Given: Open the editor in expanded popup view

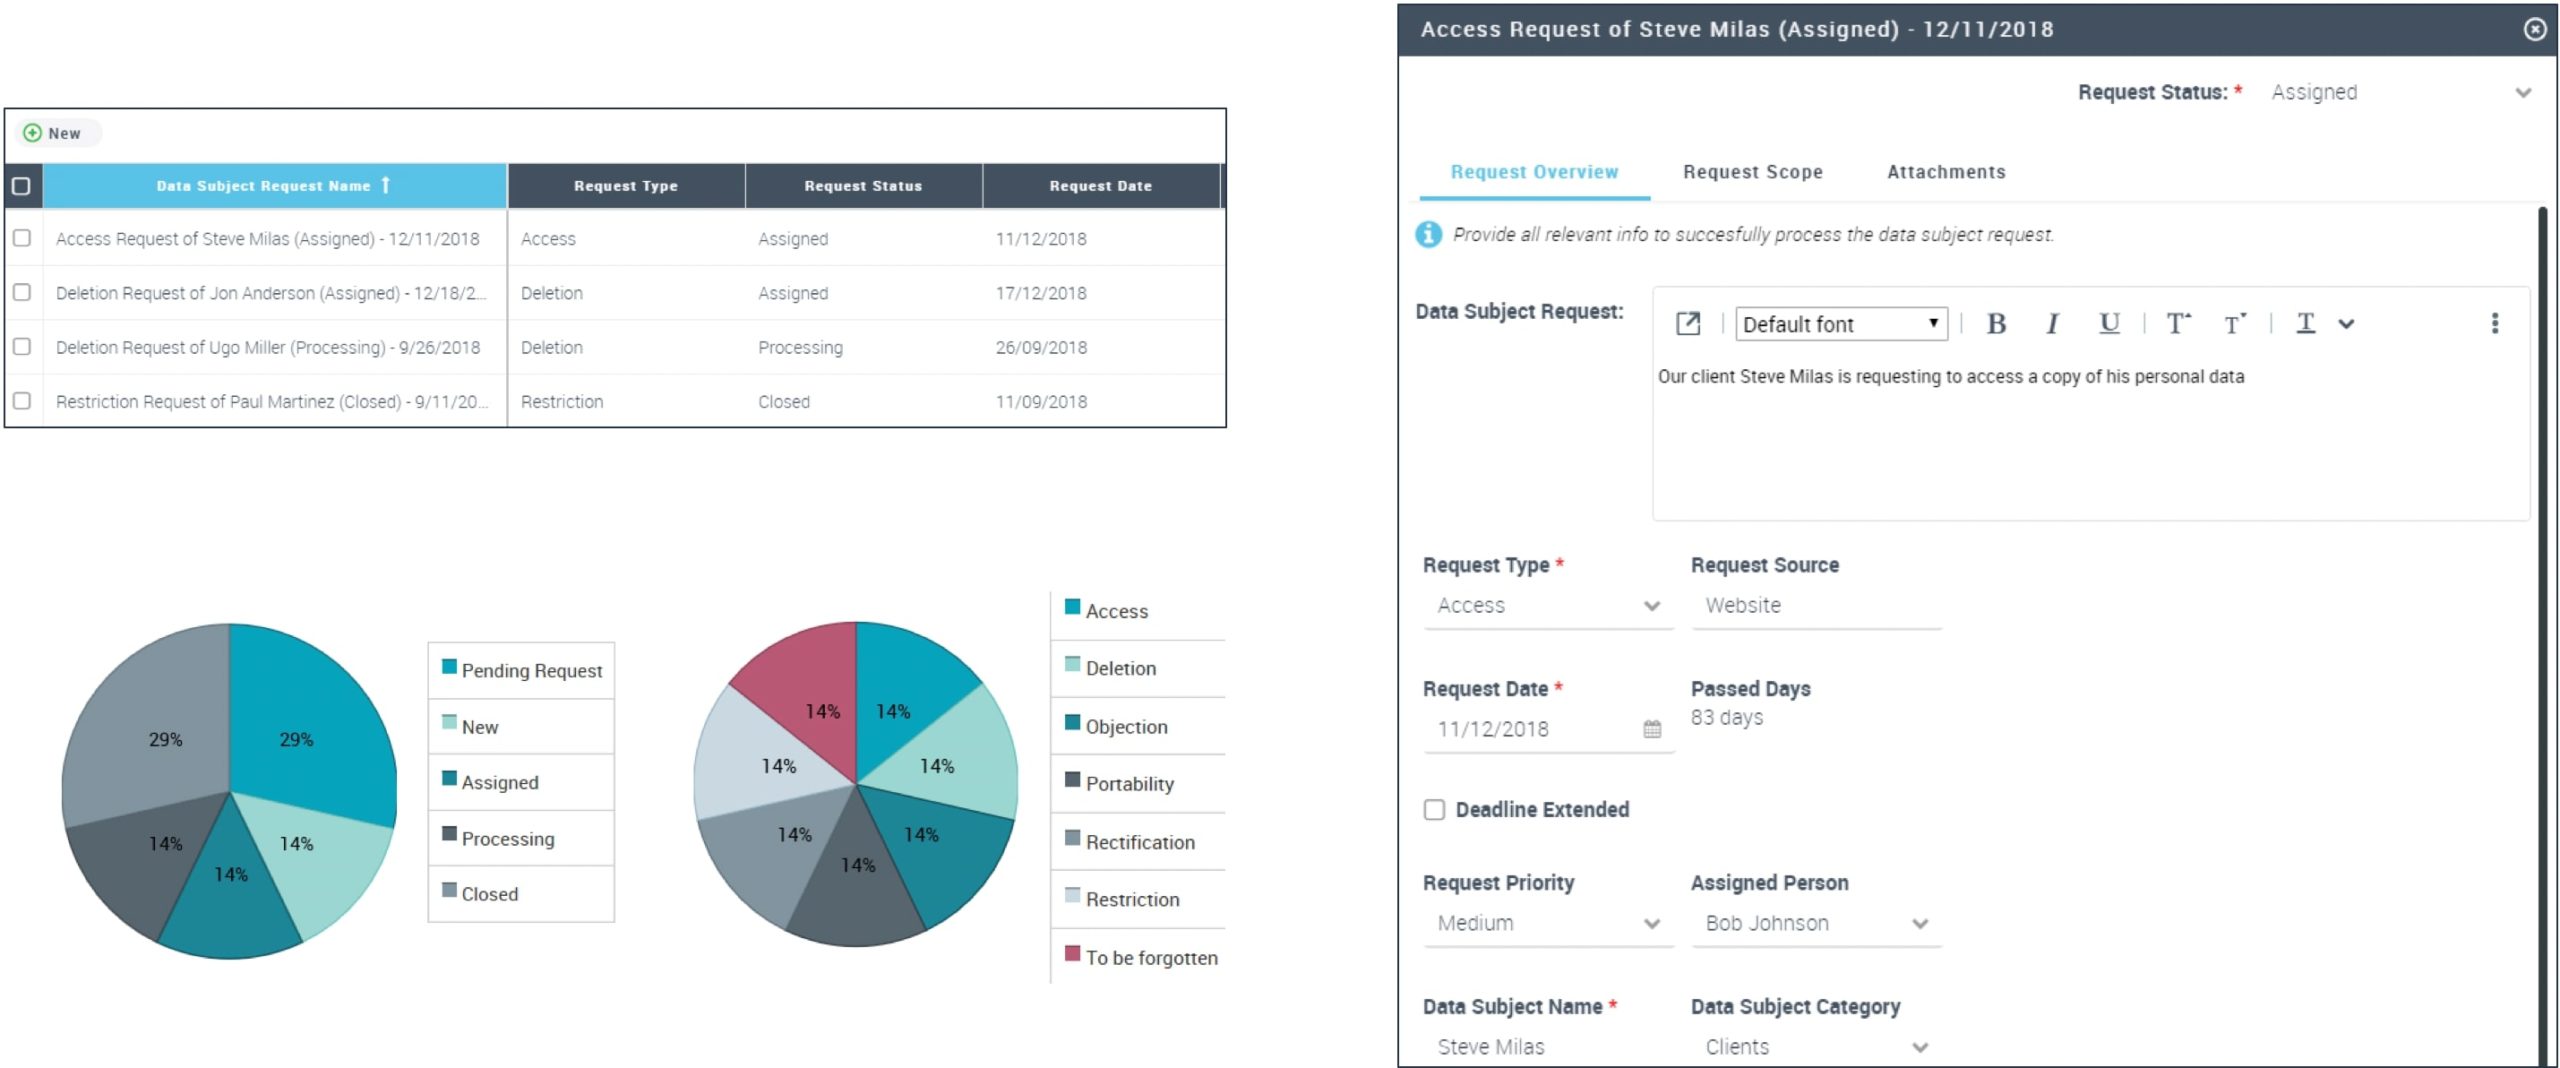Looking at the screenshot, I should pos(1687,324).
